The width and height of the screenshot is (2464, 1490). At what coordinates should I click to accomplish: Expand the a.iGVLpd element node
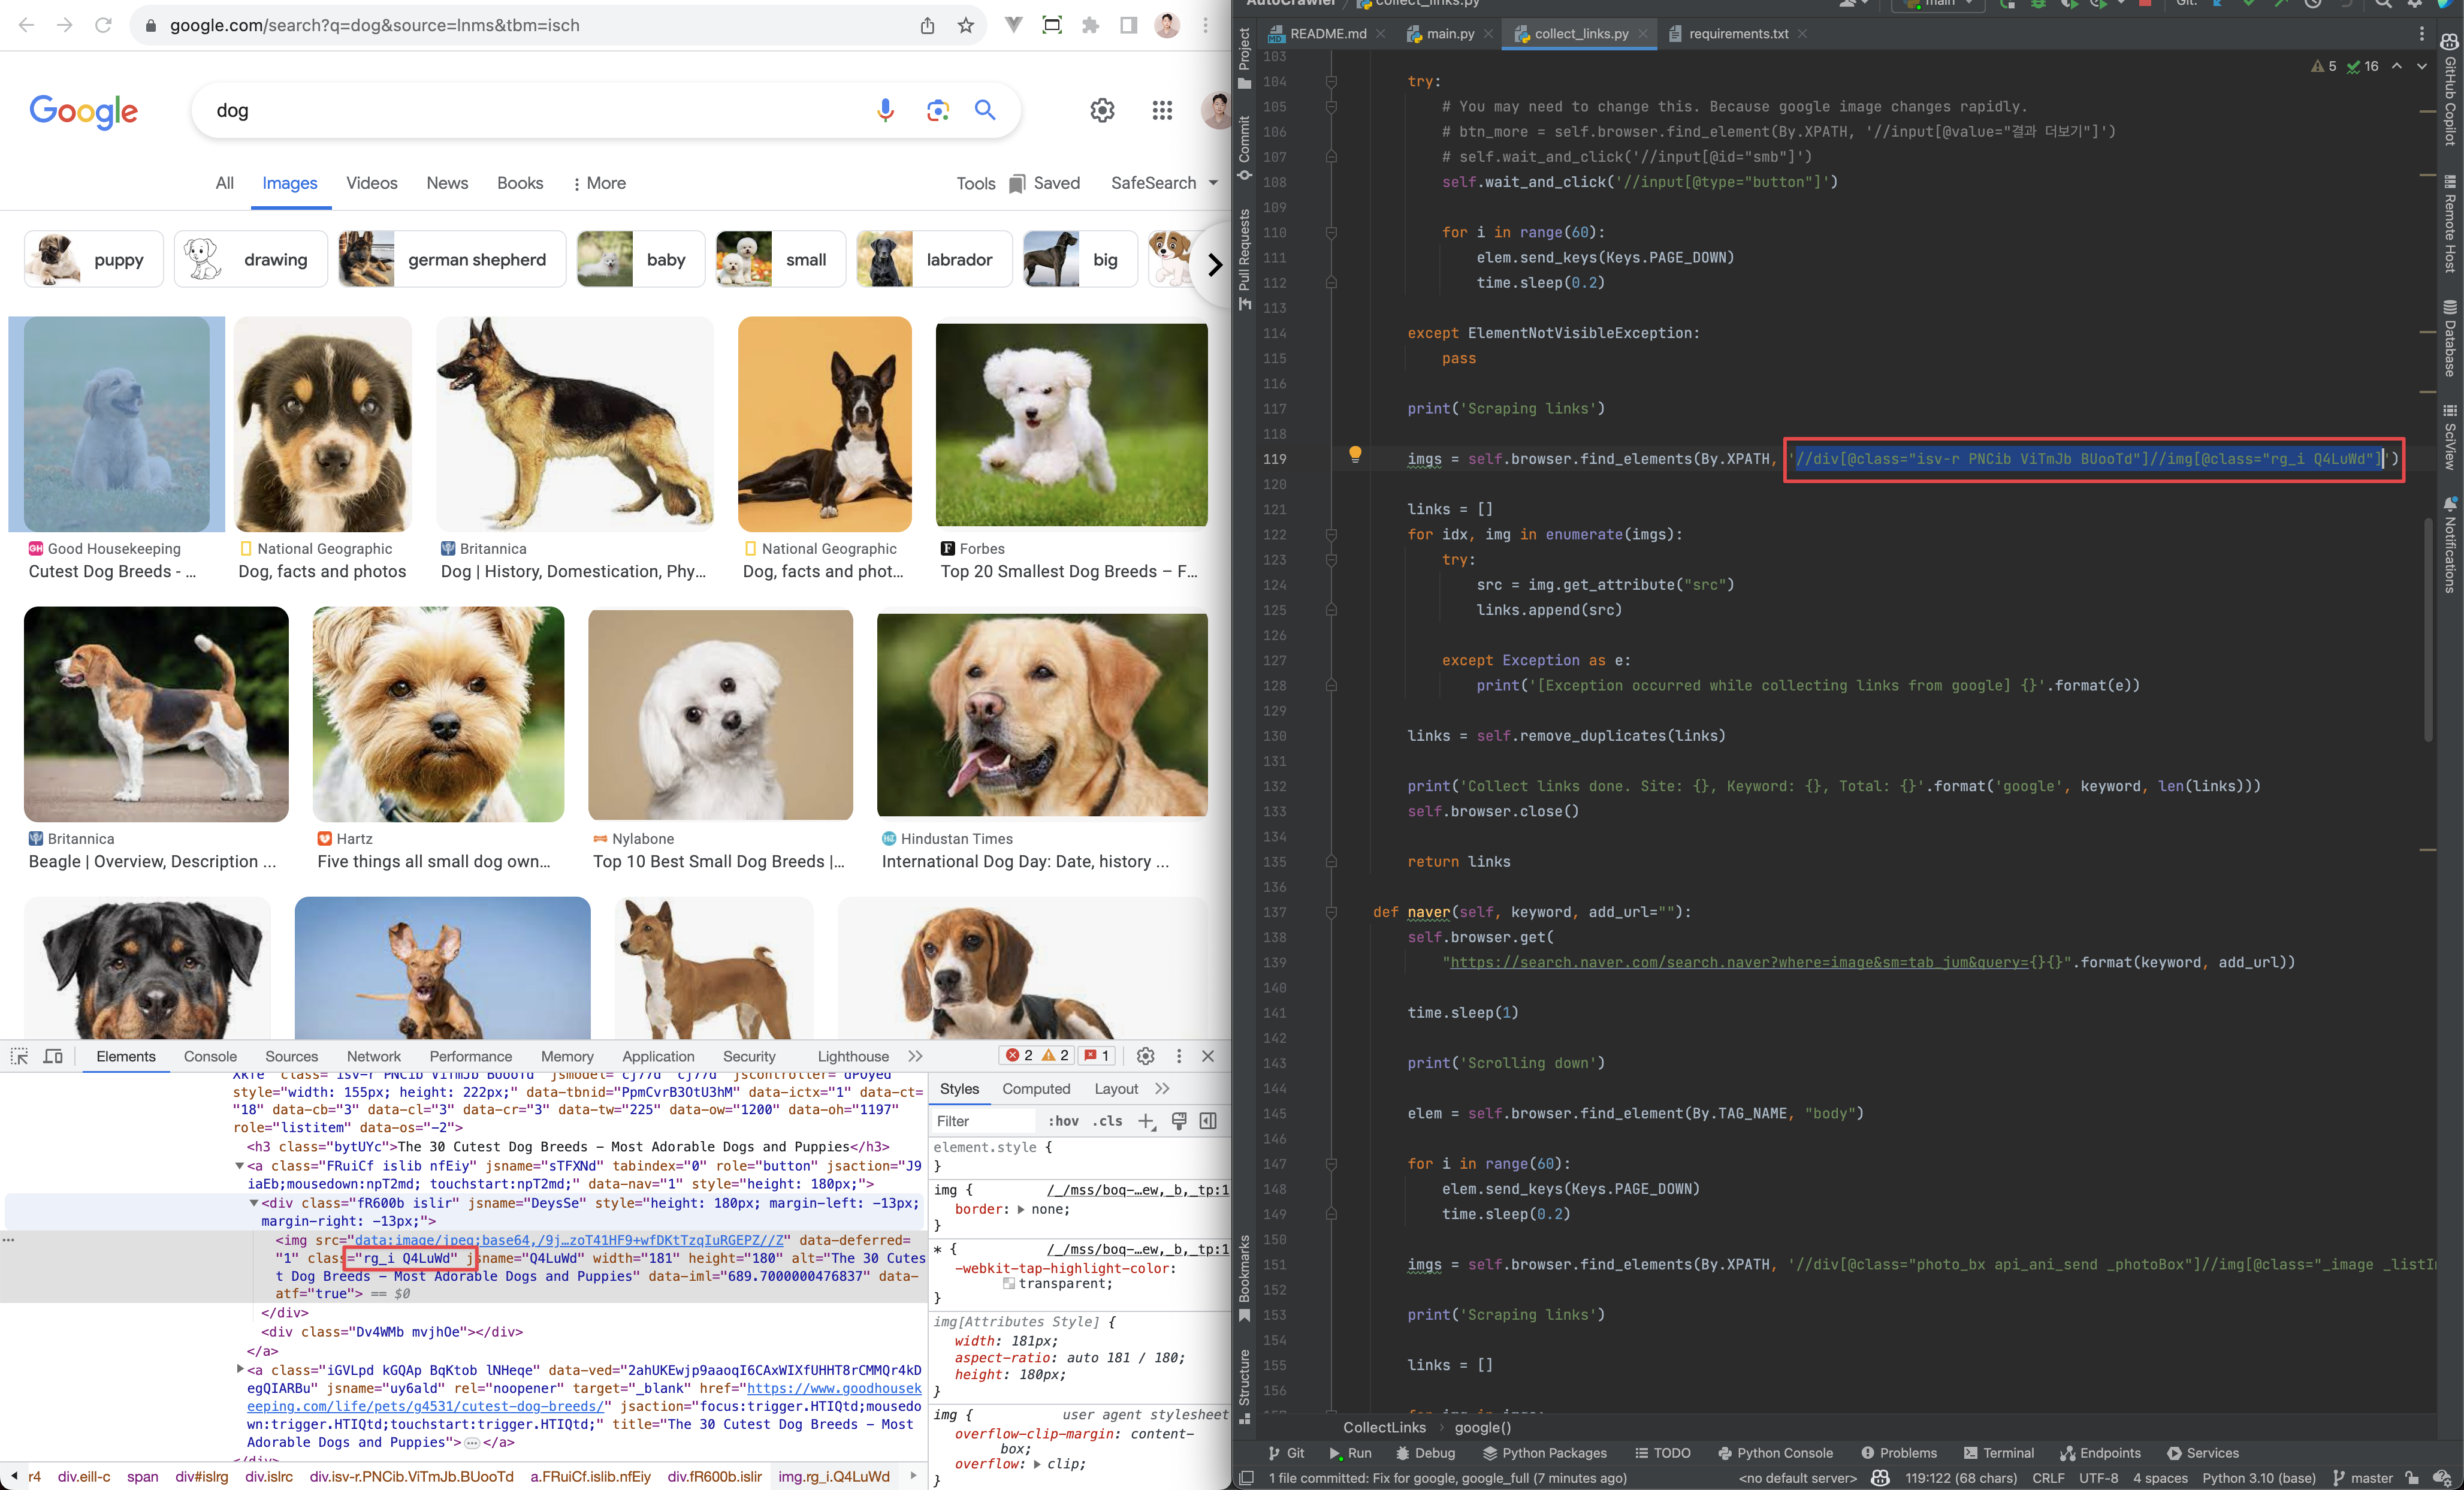tap(240, 1370)
